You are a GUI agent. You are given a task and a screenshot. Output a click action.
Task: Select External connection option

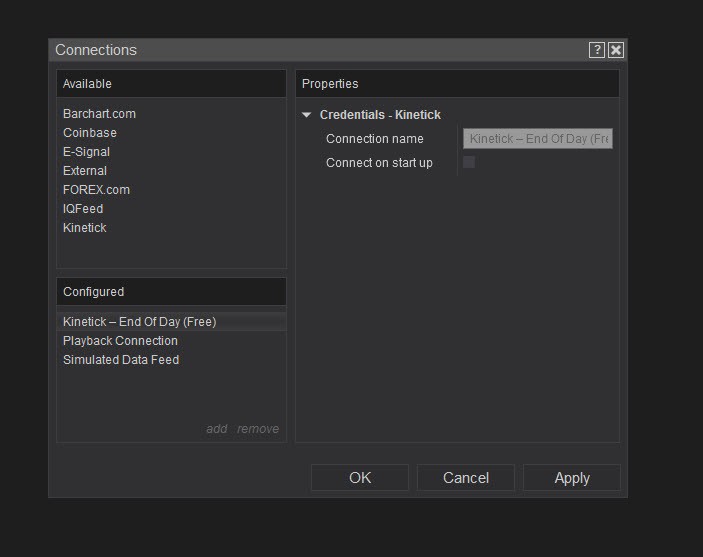(85, 171)
